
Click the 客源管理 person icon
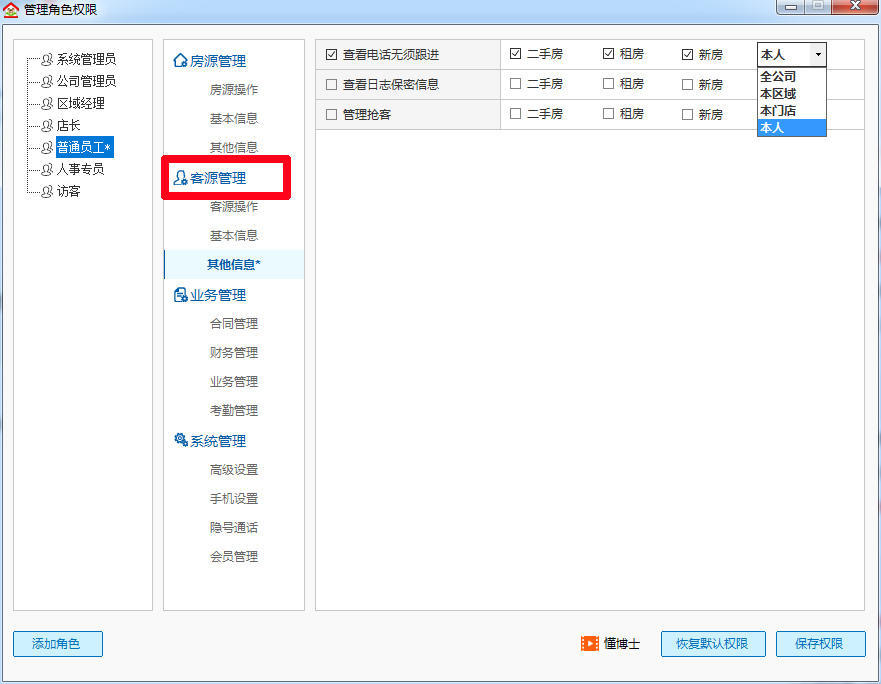[x=182, y=177]
